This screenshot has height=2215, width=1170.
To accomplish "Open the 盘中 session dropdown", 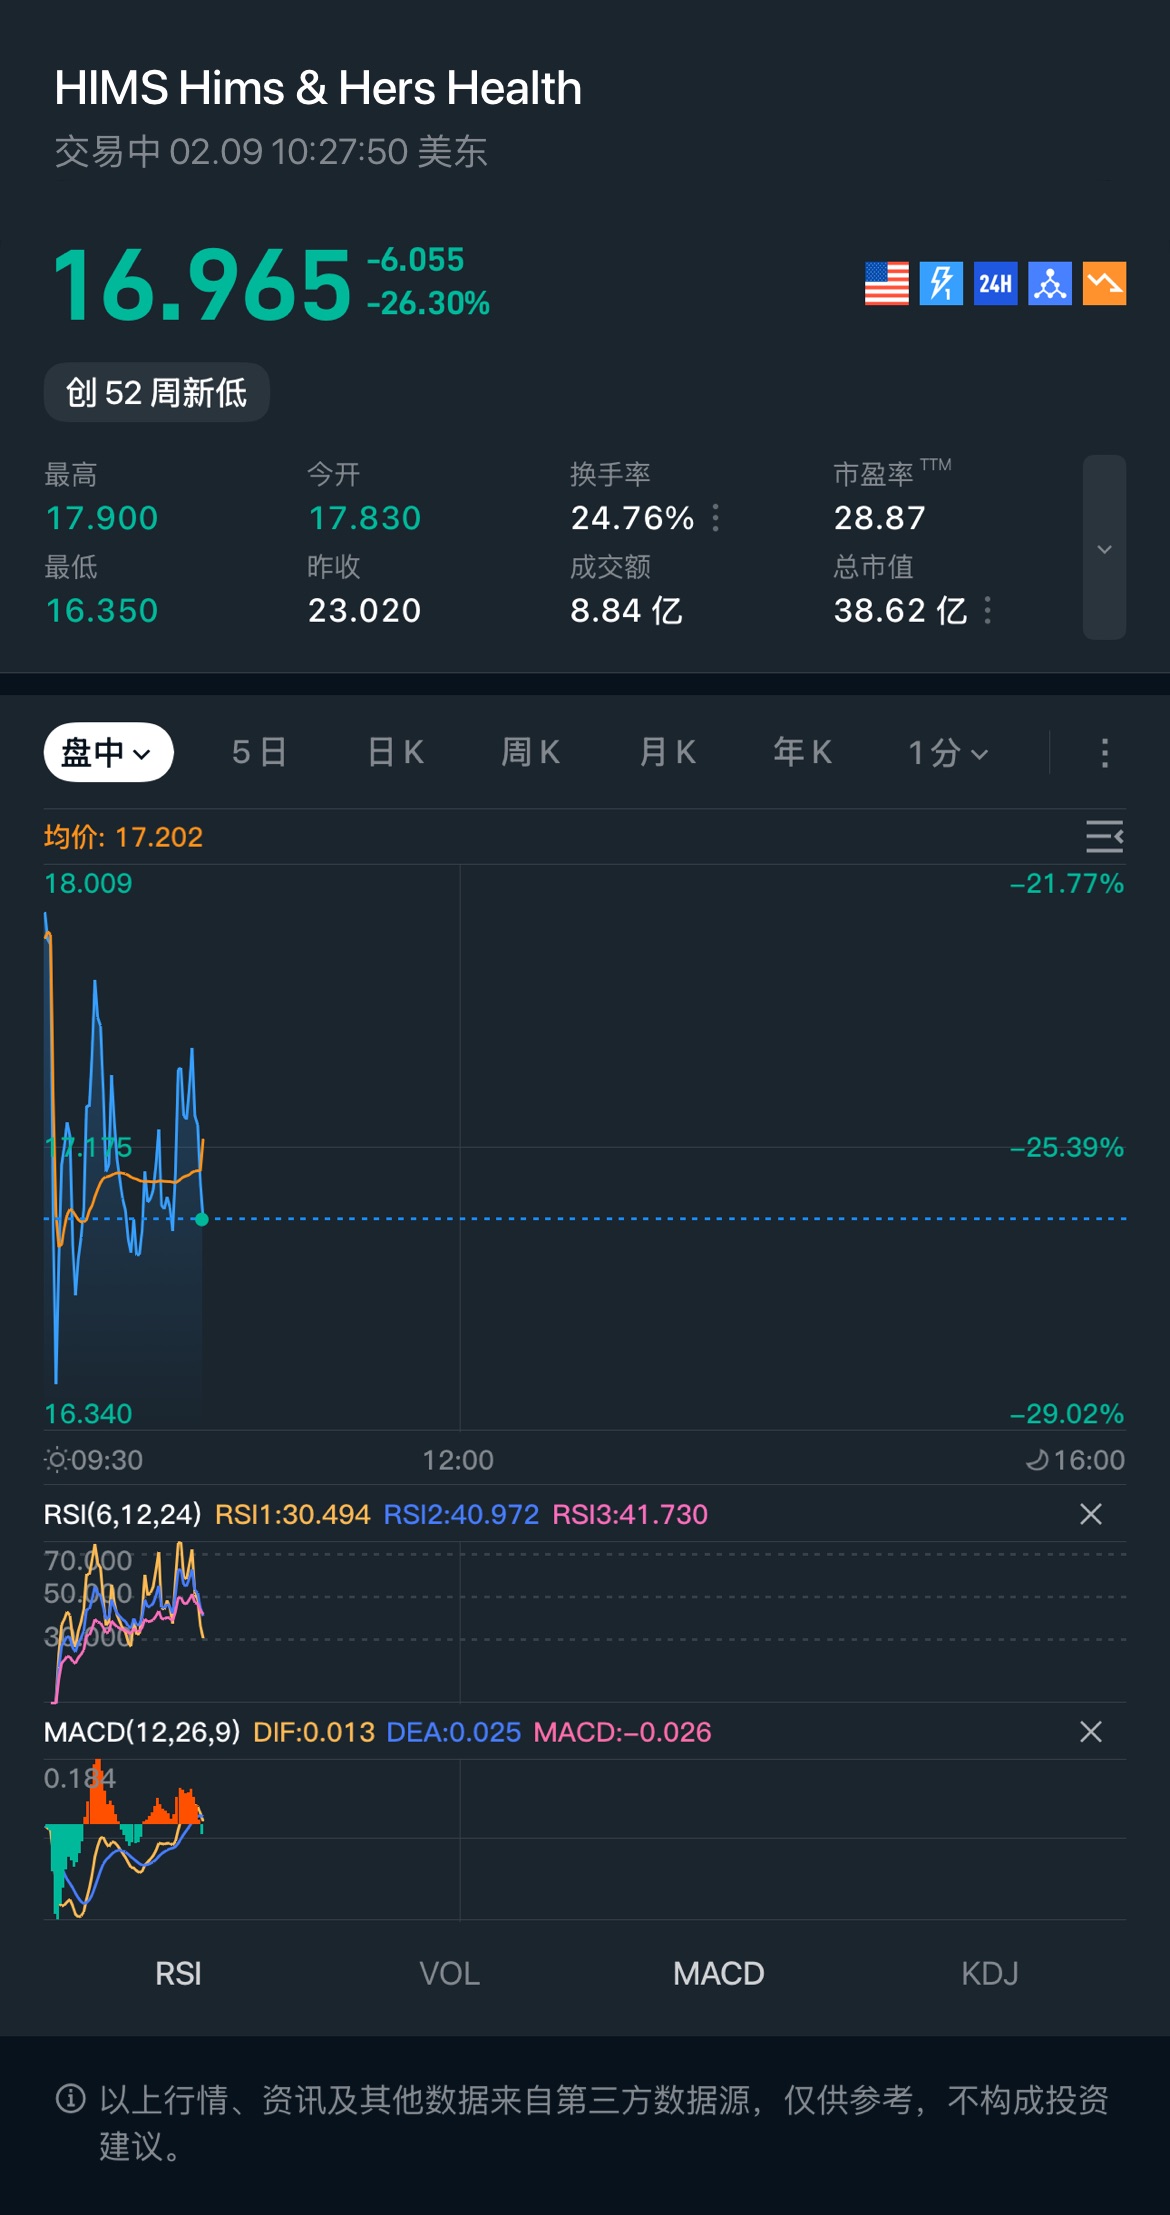I will pos(108,752).
